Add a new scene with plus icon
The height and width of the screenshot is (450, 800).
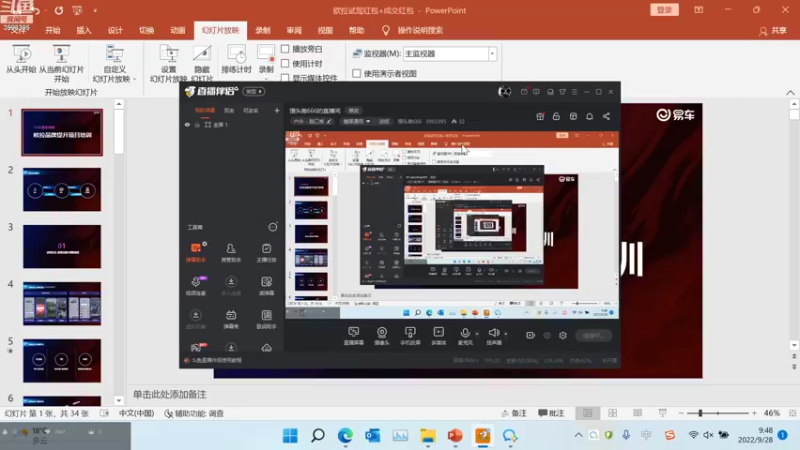(x=277, y=110)
